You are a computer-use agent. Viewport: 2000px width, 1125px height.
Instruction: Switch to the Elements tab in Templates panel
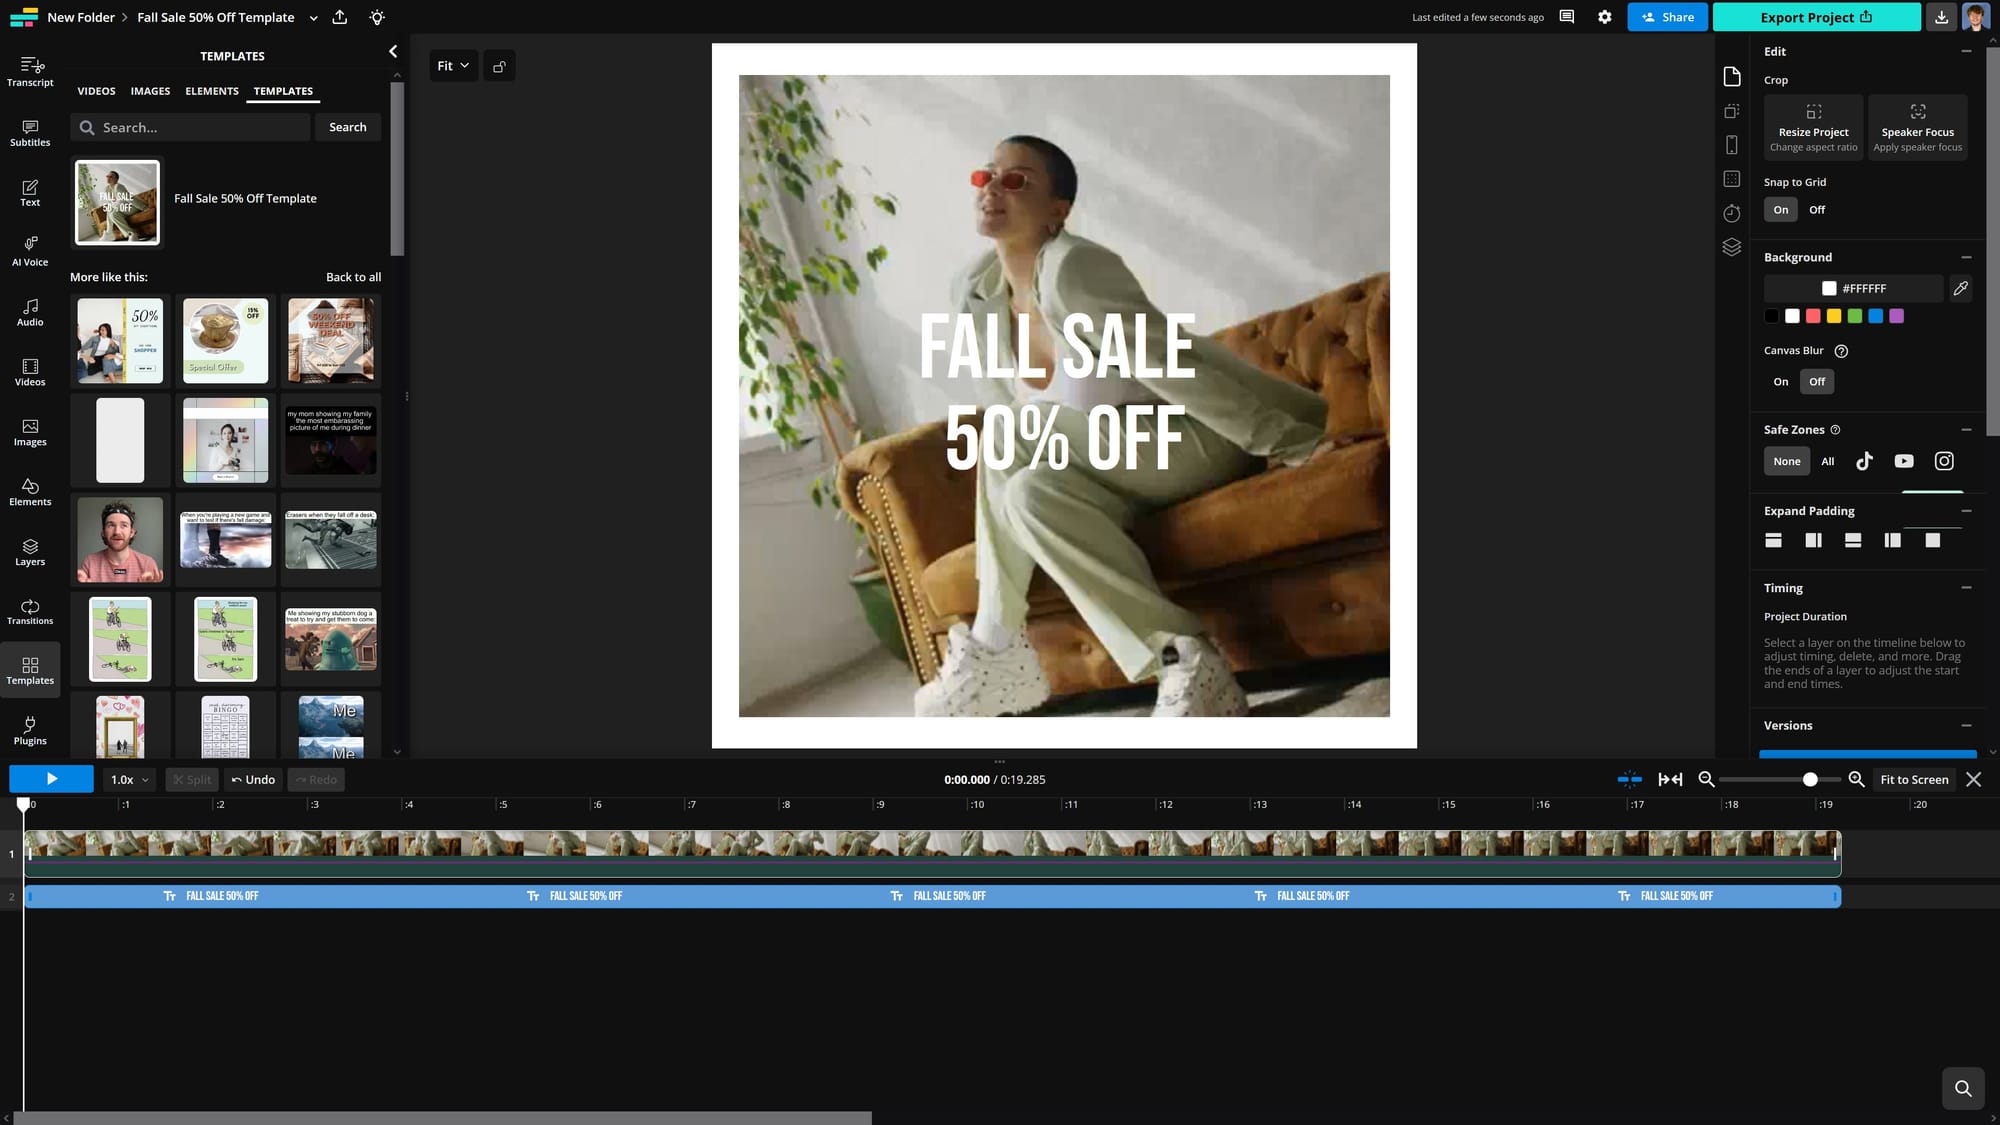(211, 91)
